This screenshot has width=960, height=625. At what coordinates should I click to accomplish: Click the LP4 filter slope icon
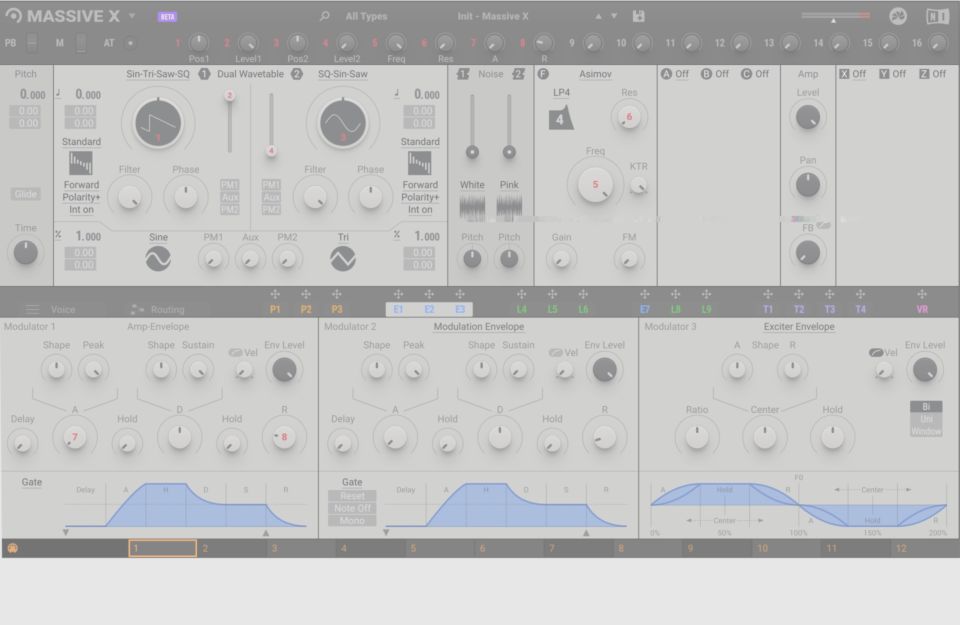click(x=560, y=119)
